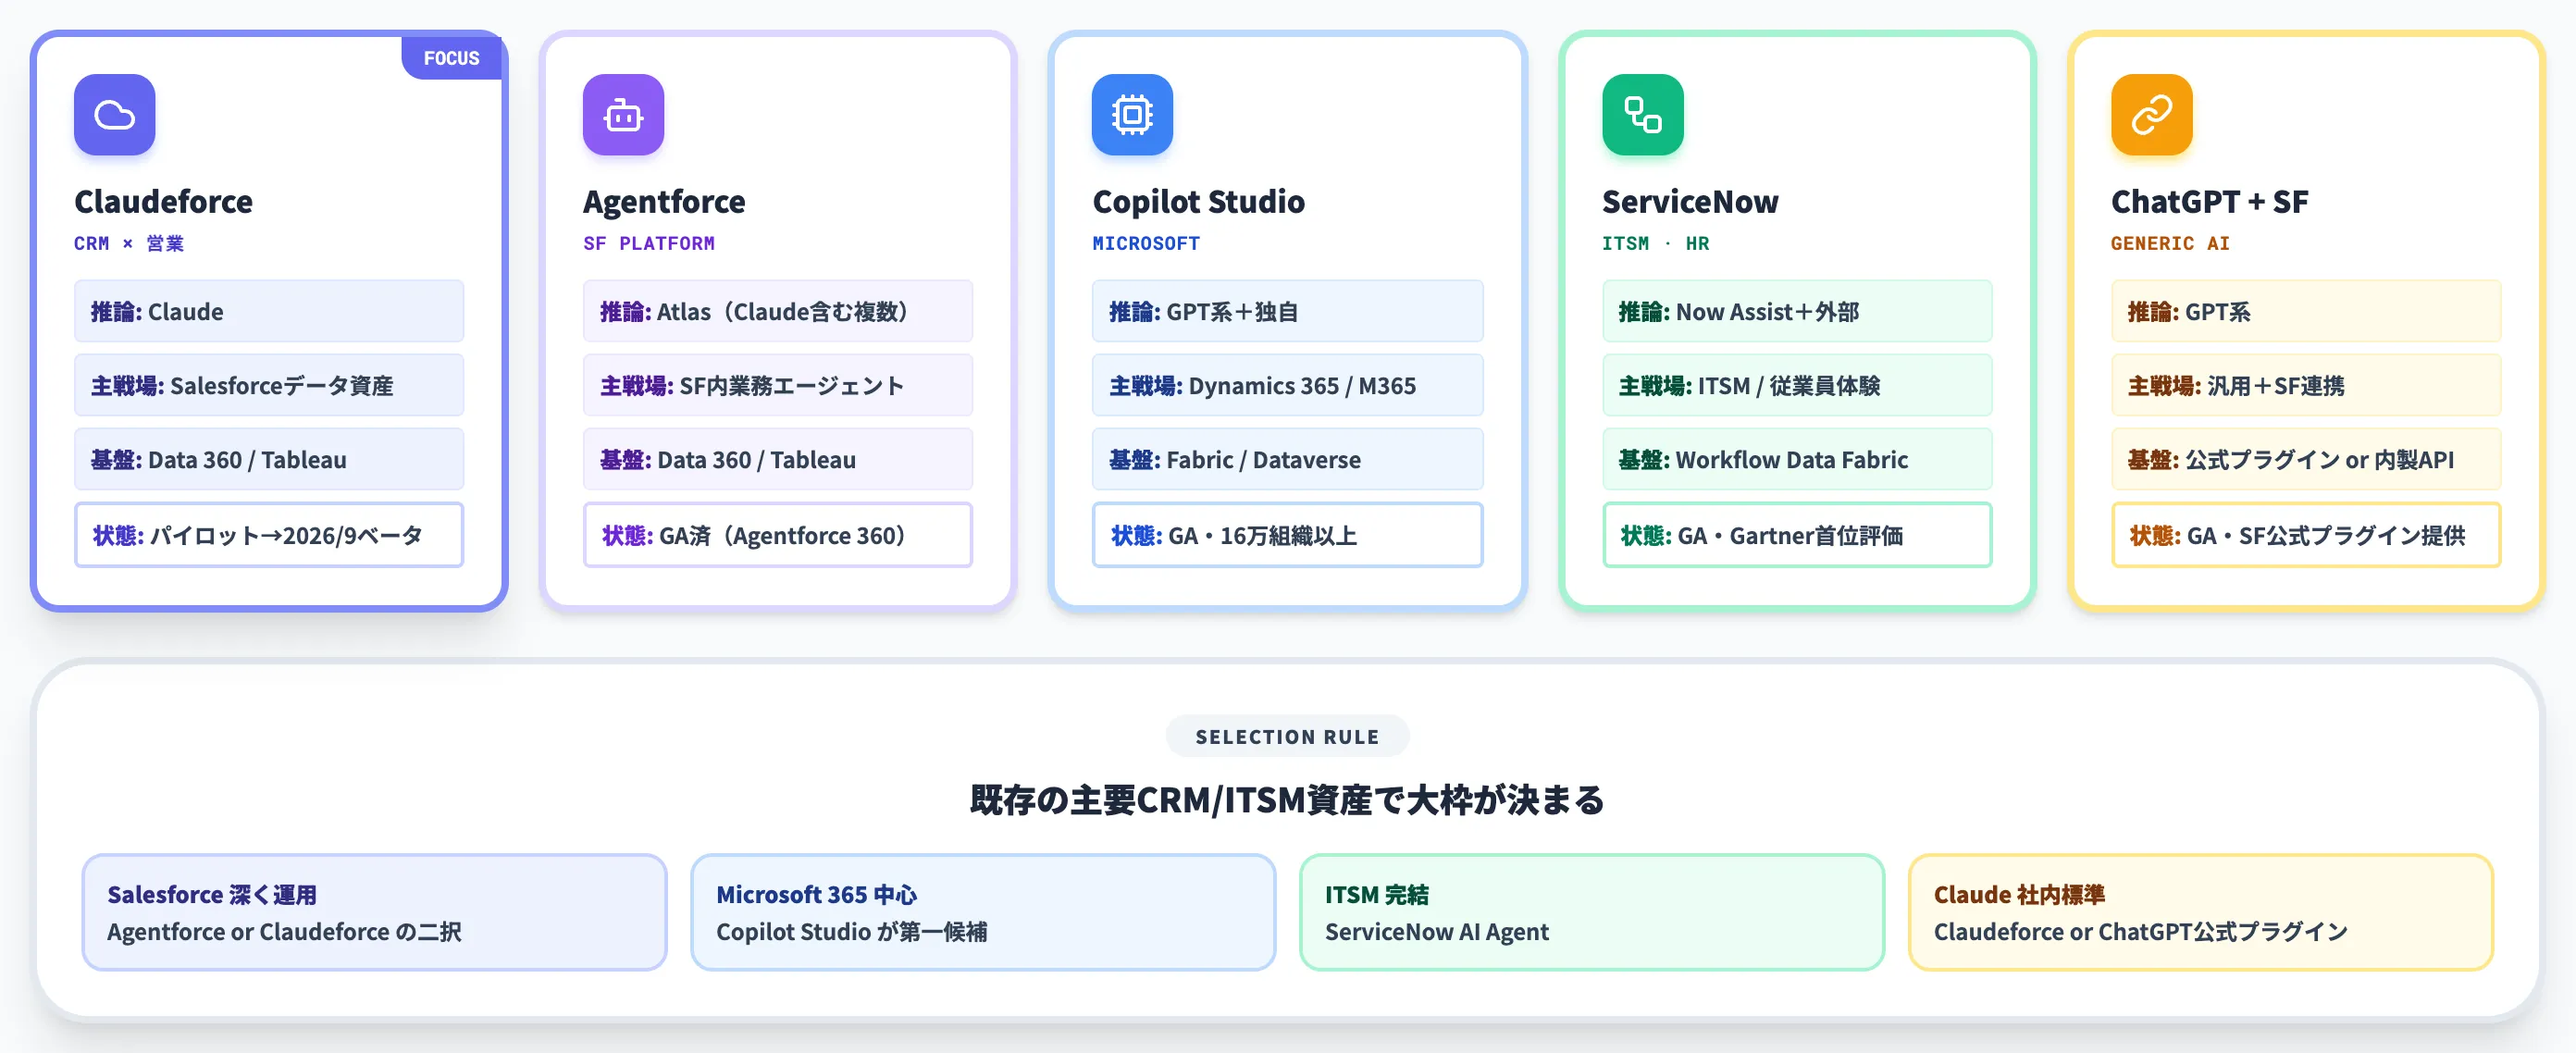Click the 'CRM × 営業' subtitle
The width and height of the screenshot is (2576, 1053).
tap(129, 243)
